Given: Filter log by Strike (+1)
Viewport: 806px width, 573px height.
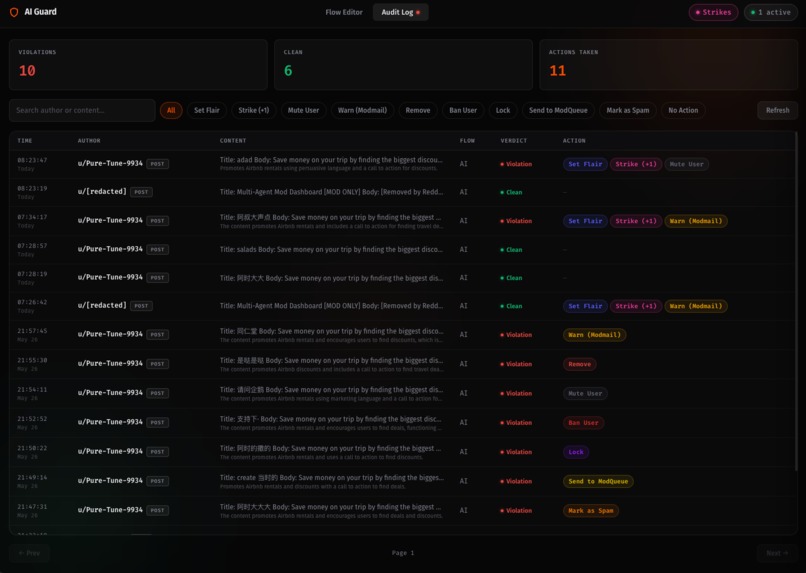Looking at the screenshot, I should (253, 110).
